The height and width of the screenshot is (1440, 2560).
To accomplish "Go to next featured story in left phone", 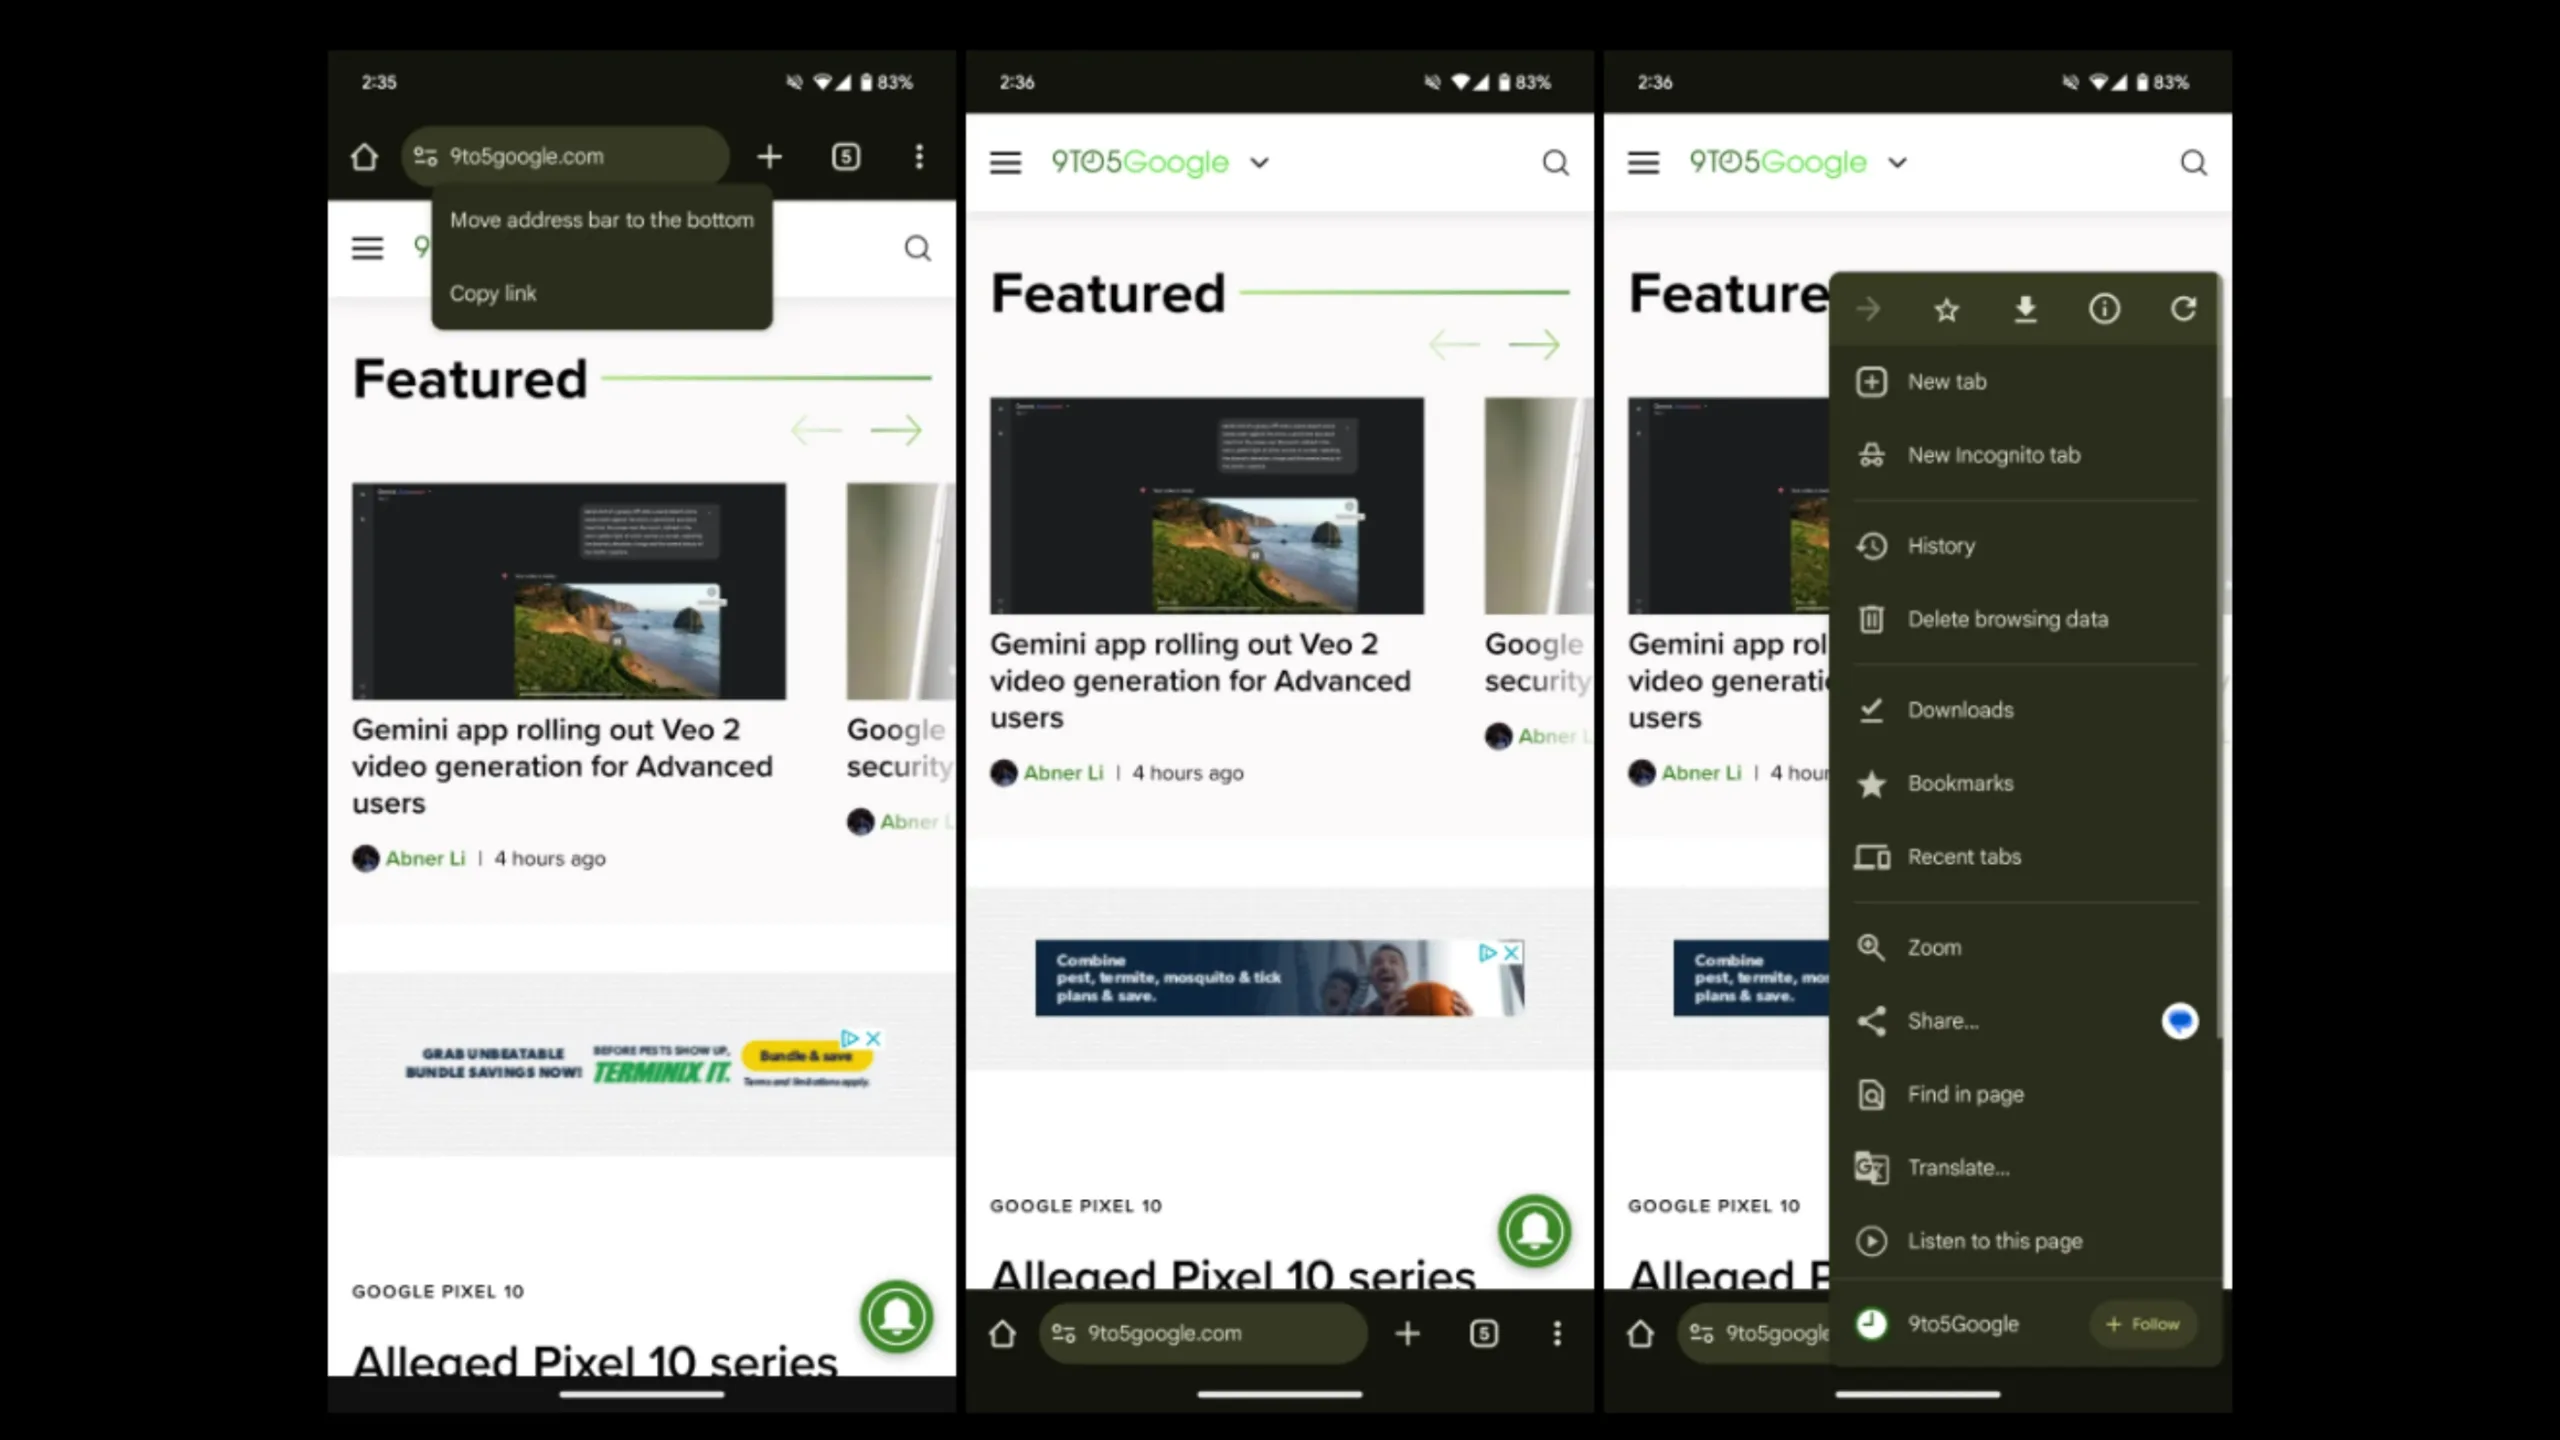I will [x=896, y=430].
